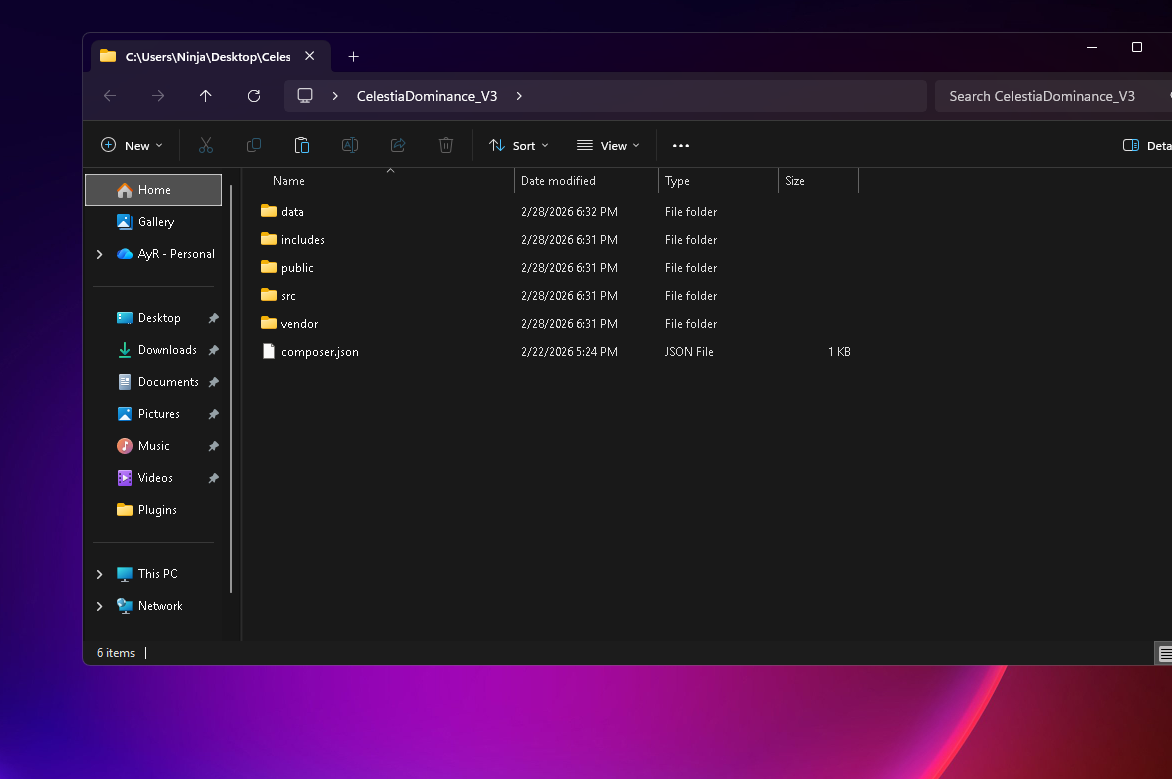Click the Cut scissors icon
Image resolution: width=1172 pixels, height=779 pixels.
[206, 146]
